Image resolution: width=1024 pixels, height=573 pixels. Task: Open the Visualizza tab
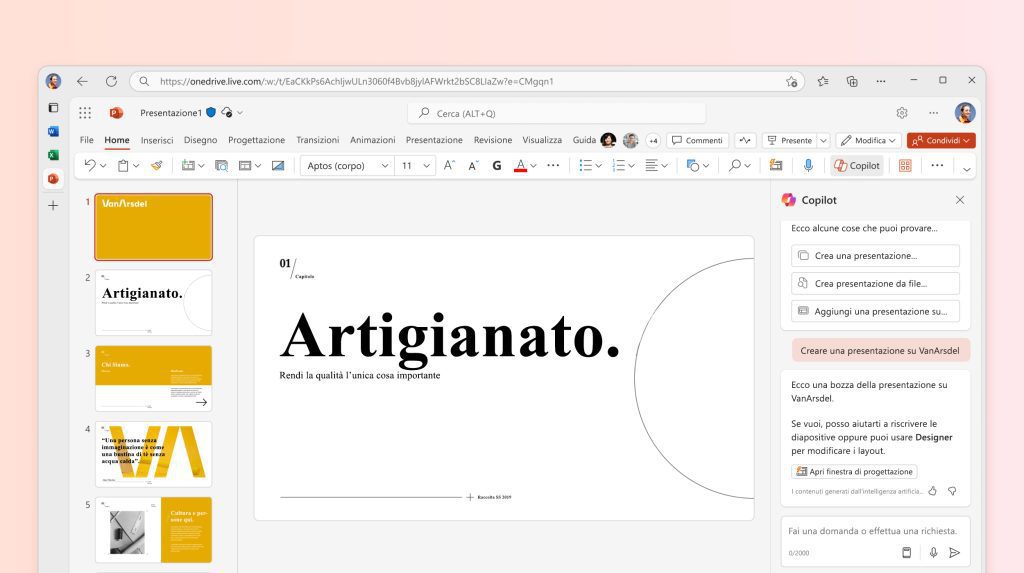[x=542, y=140]
